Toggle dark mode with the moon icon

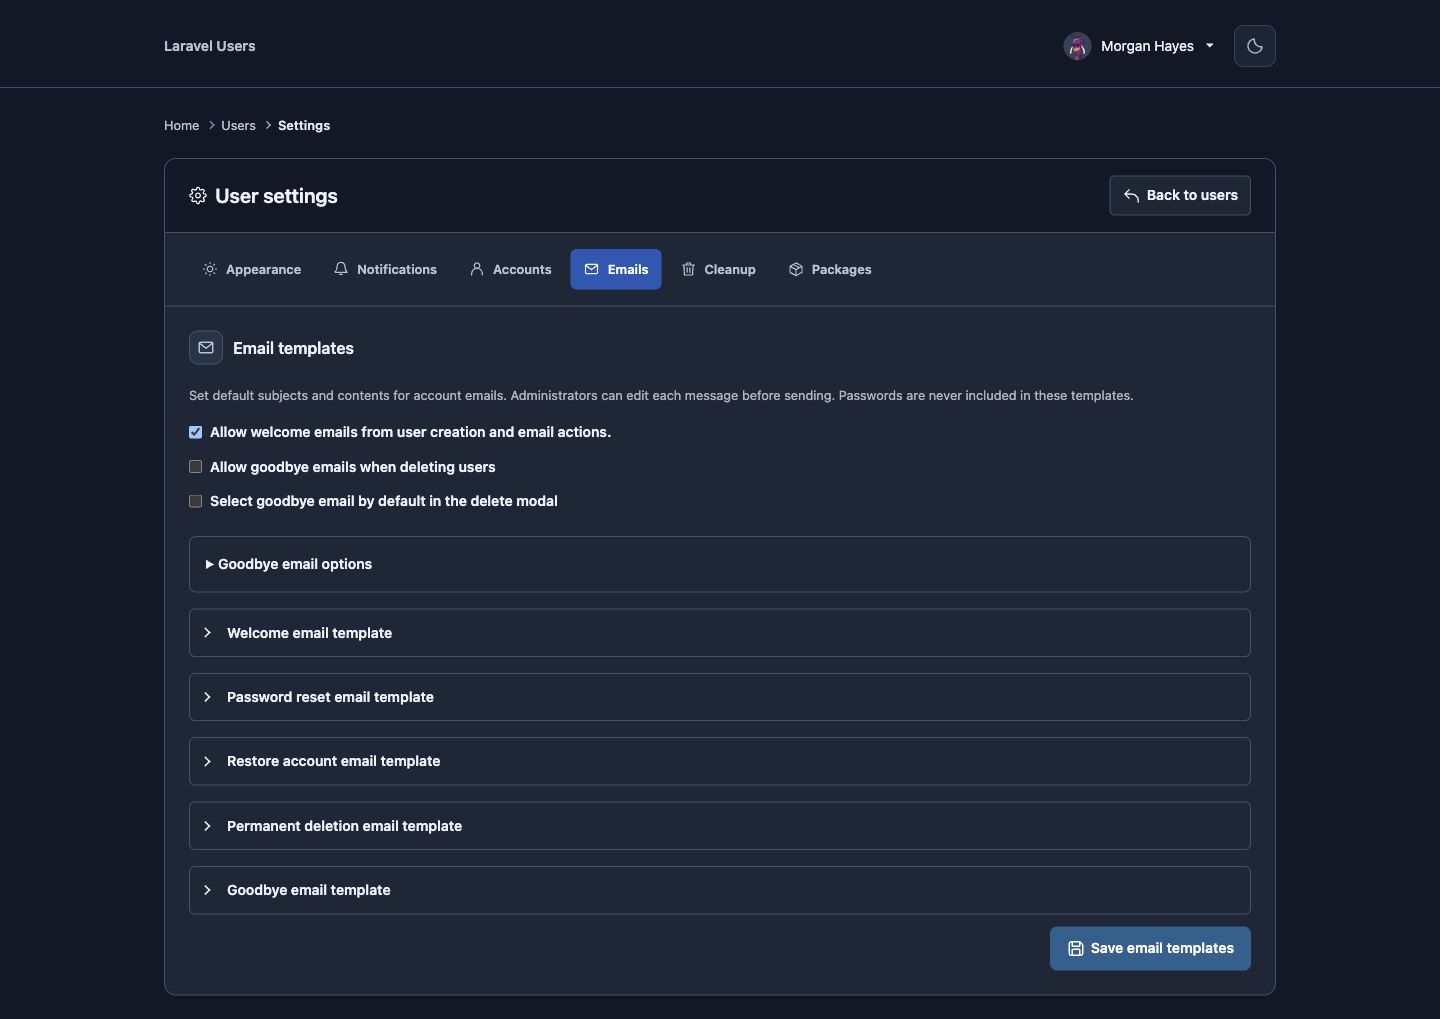pos(1254,46)
